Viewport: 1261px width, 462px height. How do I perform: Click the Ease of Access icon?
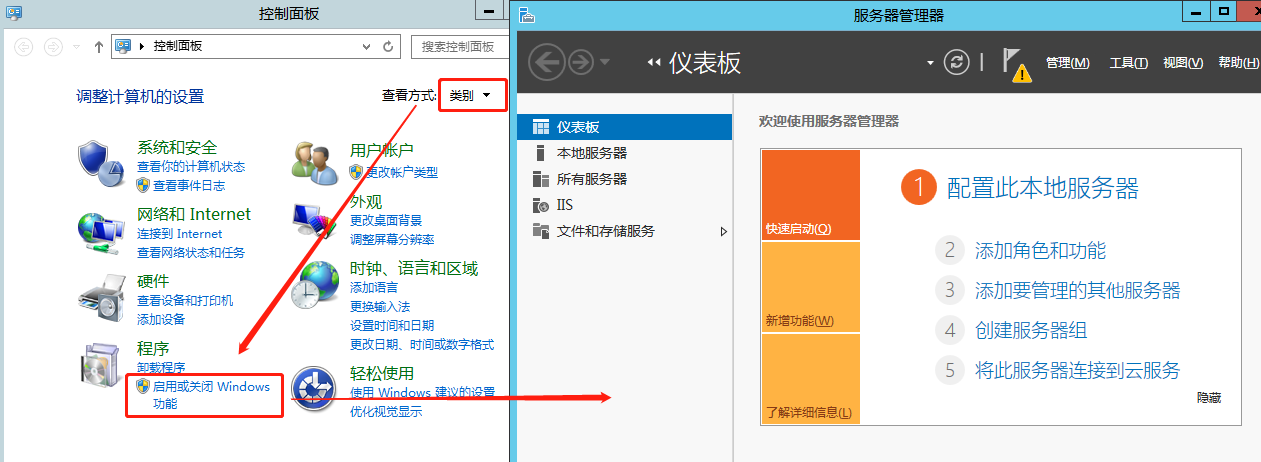(314, 390)
